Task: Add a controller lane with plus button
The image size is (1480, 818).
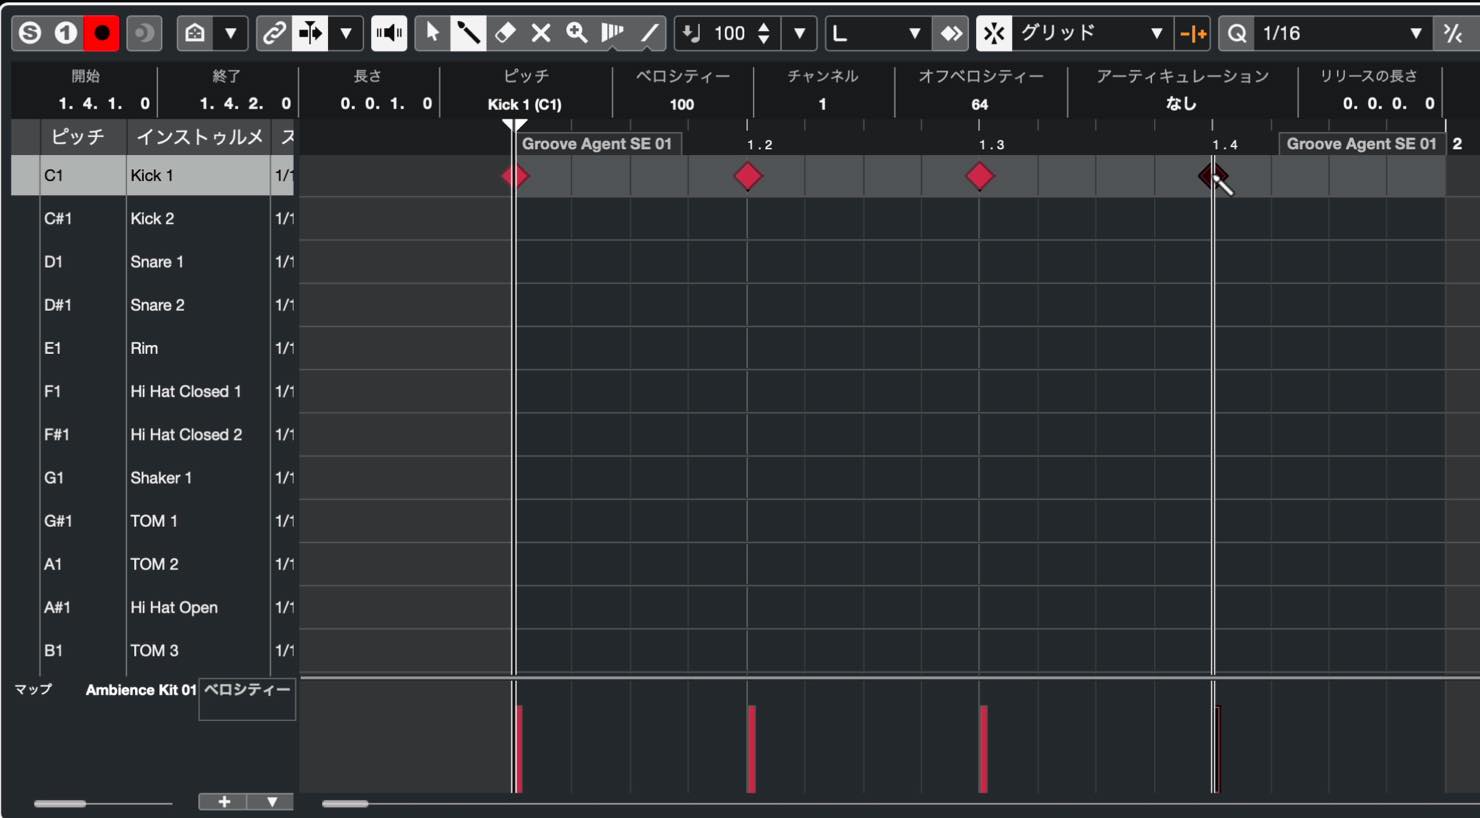Action: coord(224,802)
